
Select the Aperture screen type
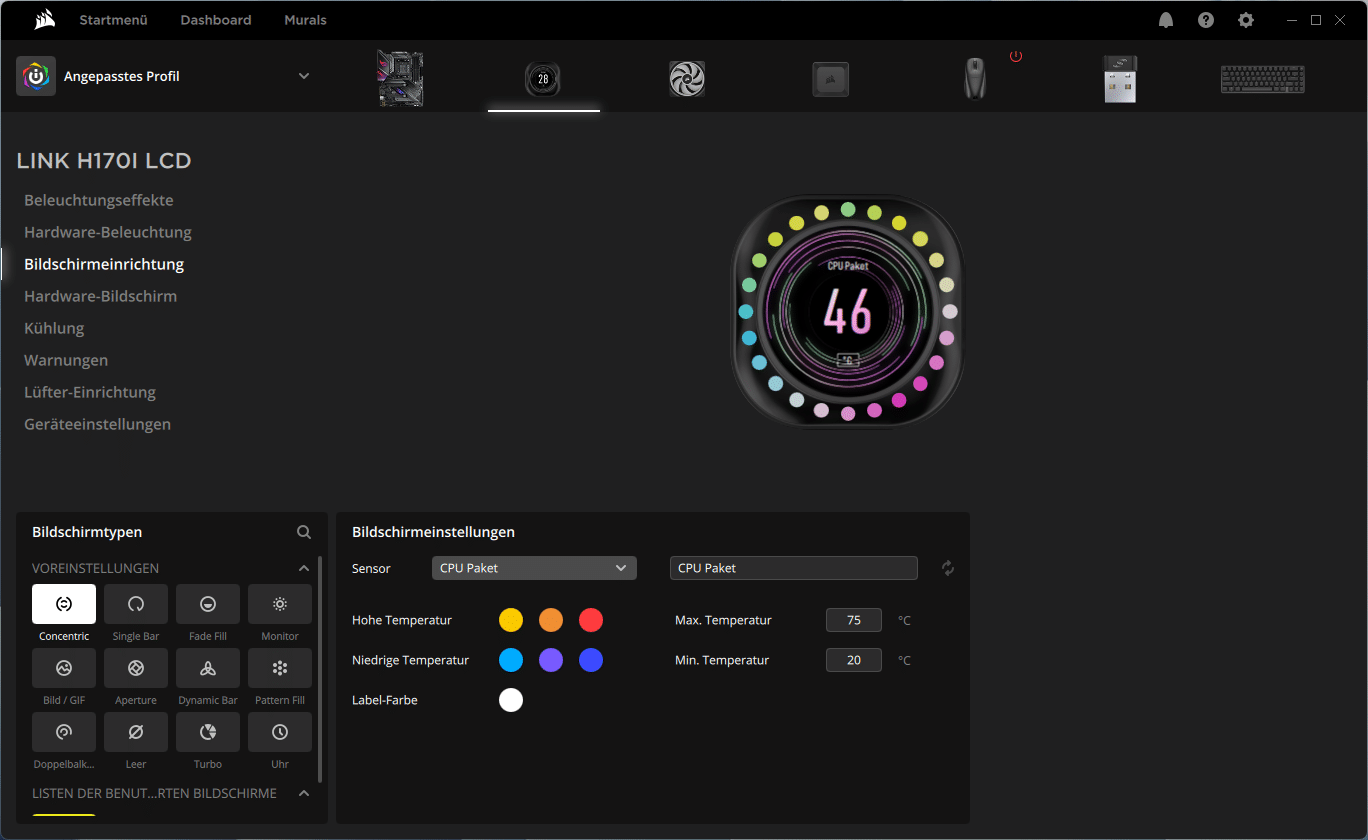pos(136,668)
